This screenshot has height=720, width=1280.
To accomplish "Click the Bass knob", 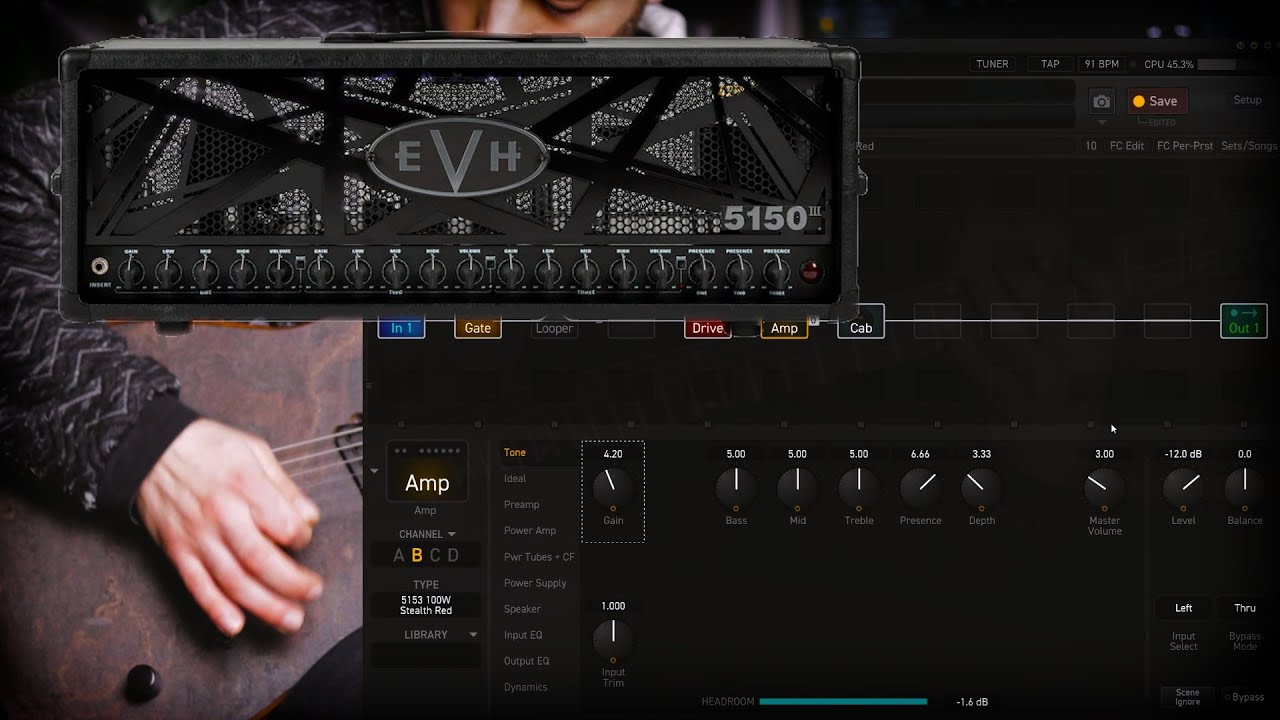I will tap(736, 487).
